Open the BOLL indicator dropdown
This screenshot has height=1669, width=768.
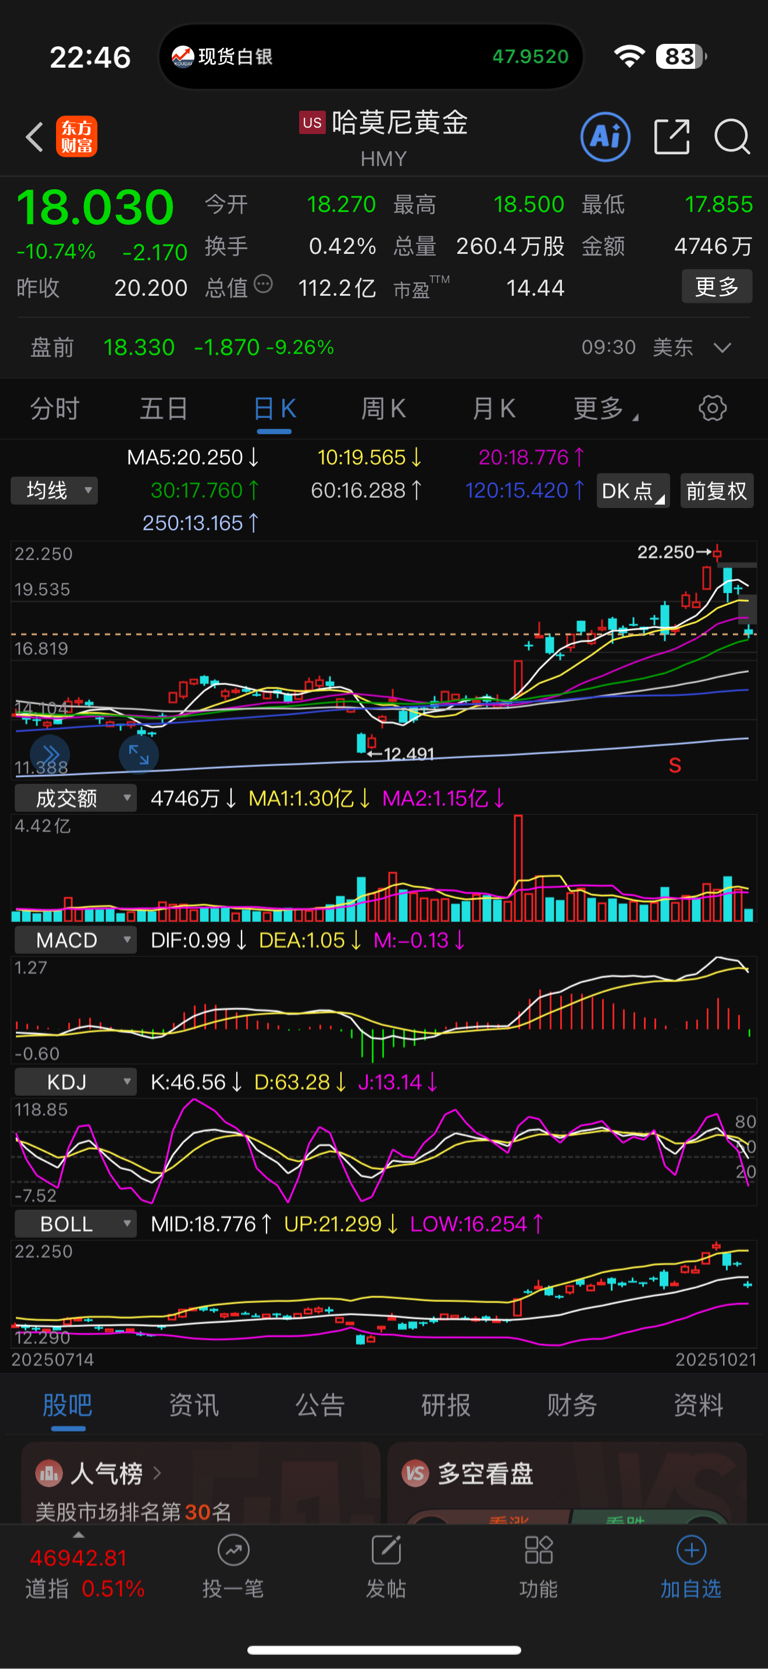75,1224
